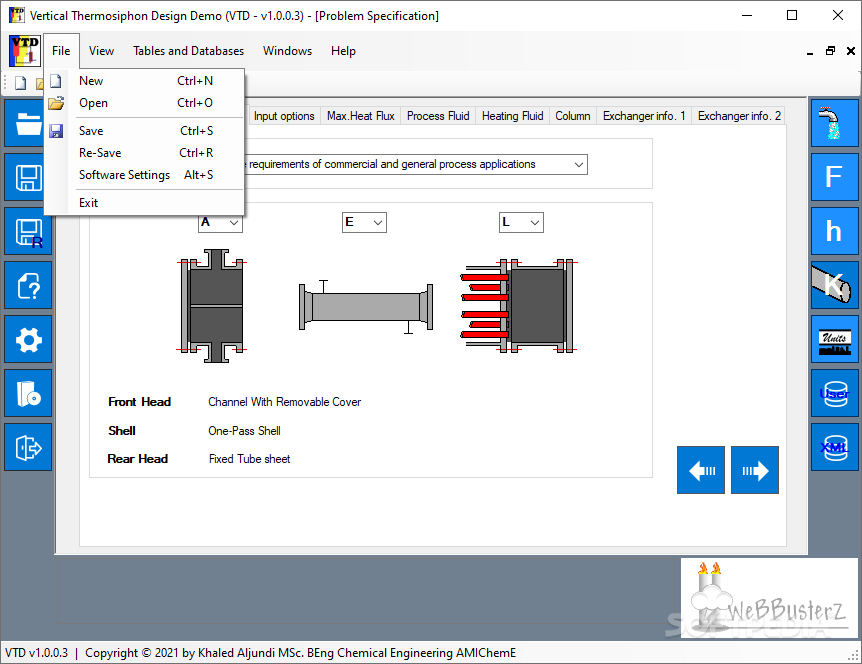
Task: Switch to the Input options tab
Action: point(284,116)
